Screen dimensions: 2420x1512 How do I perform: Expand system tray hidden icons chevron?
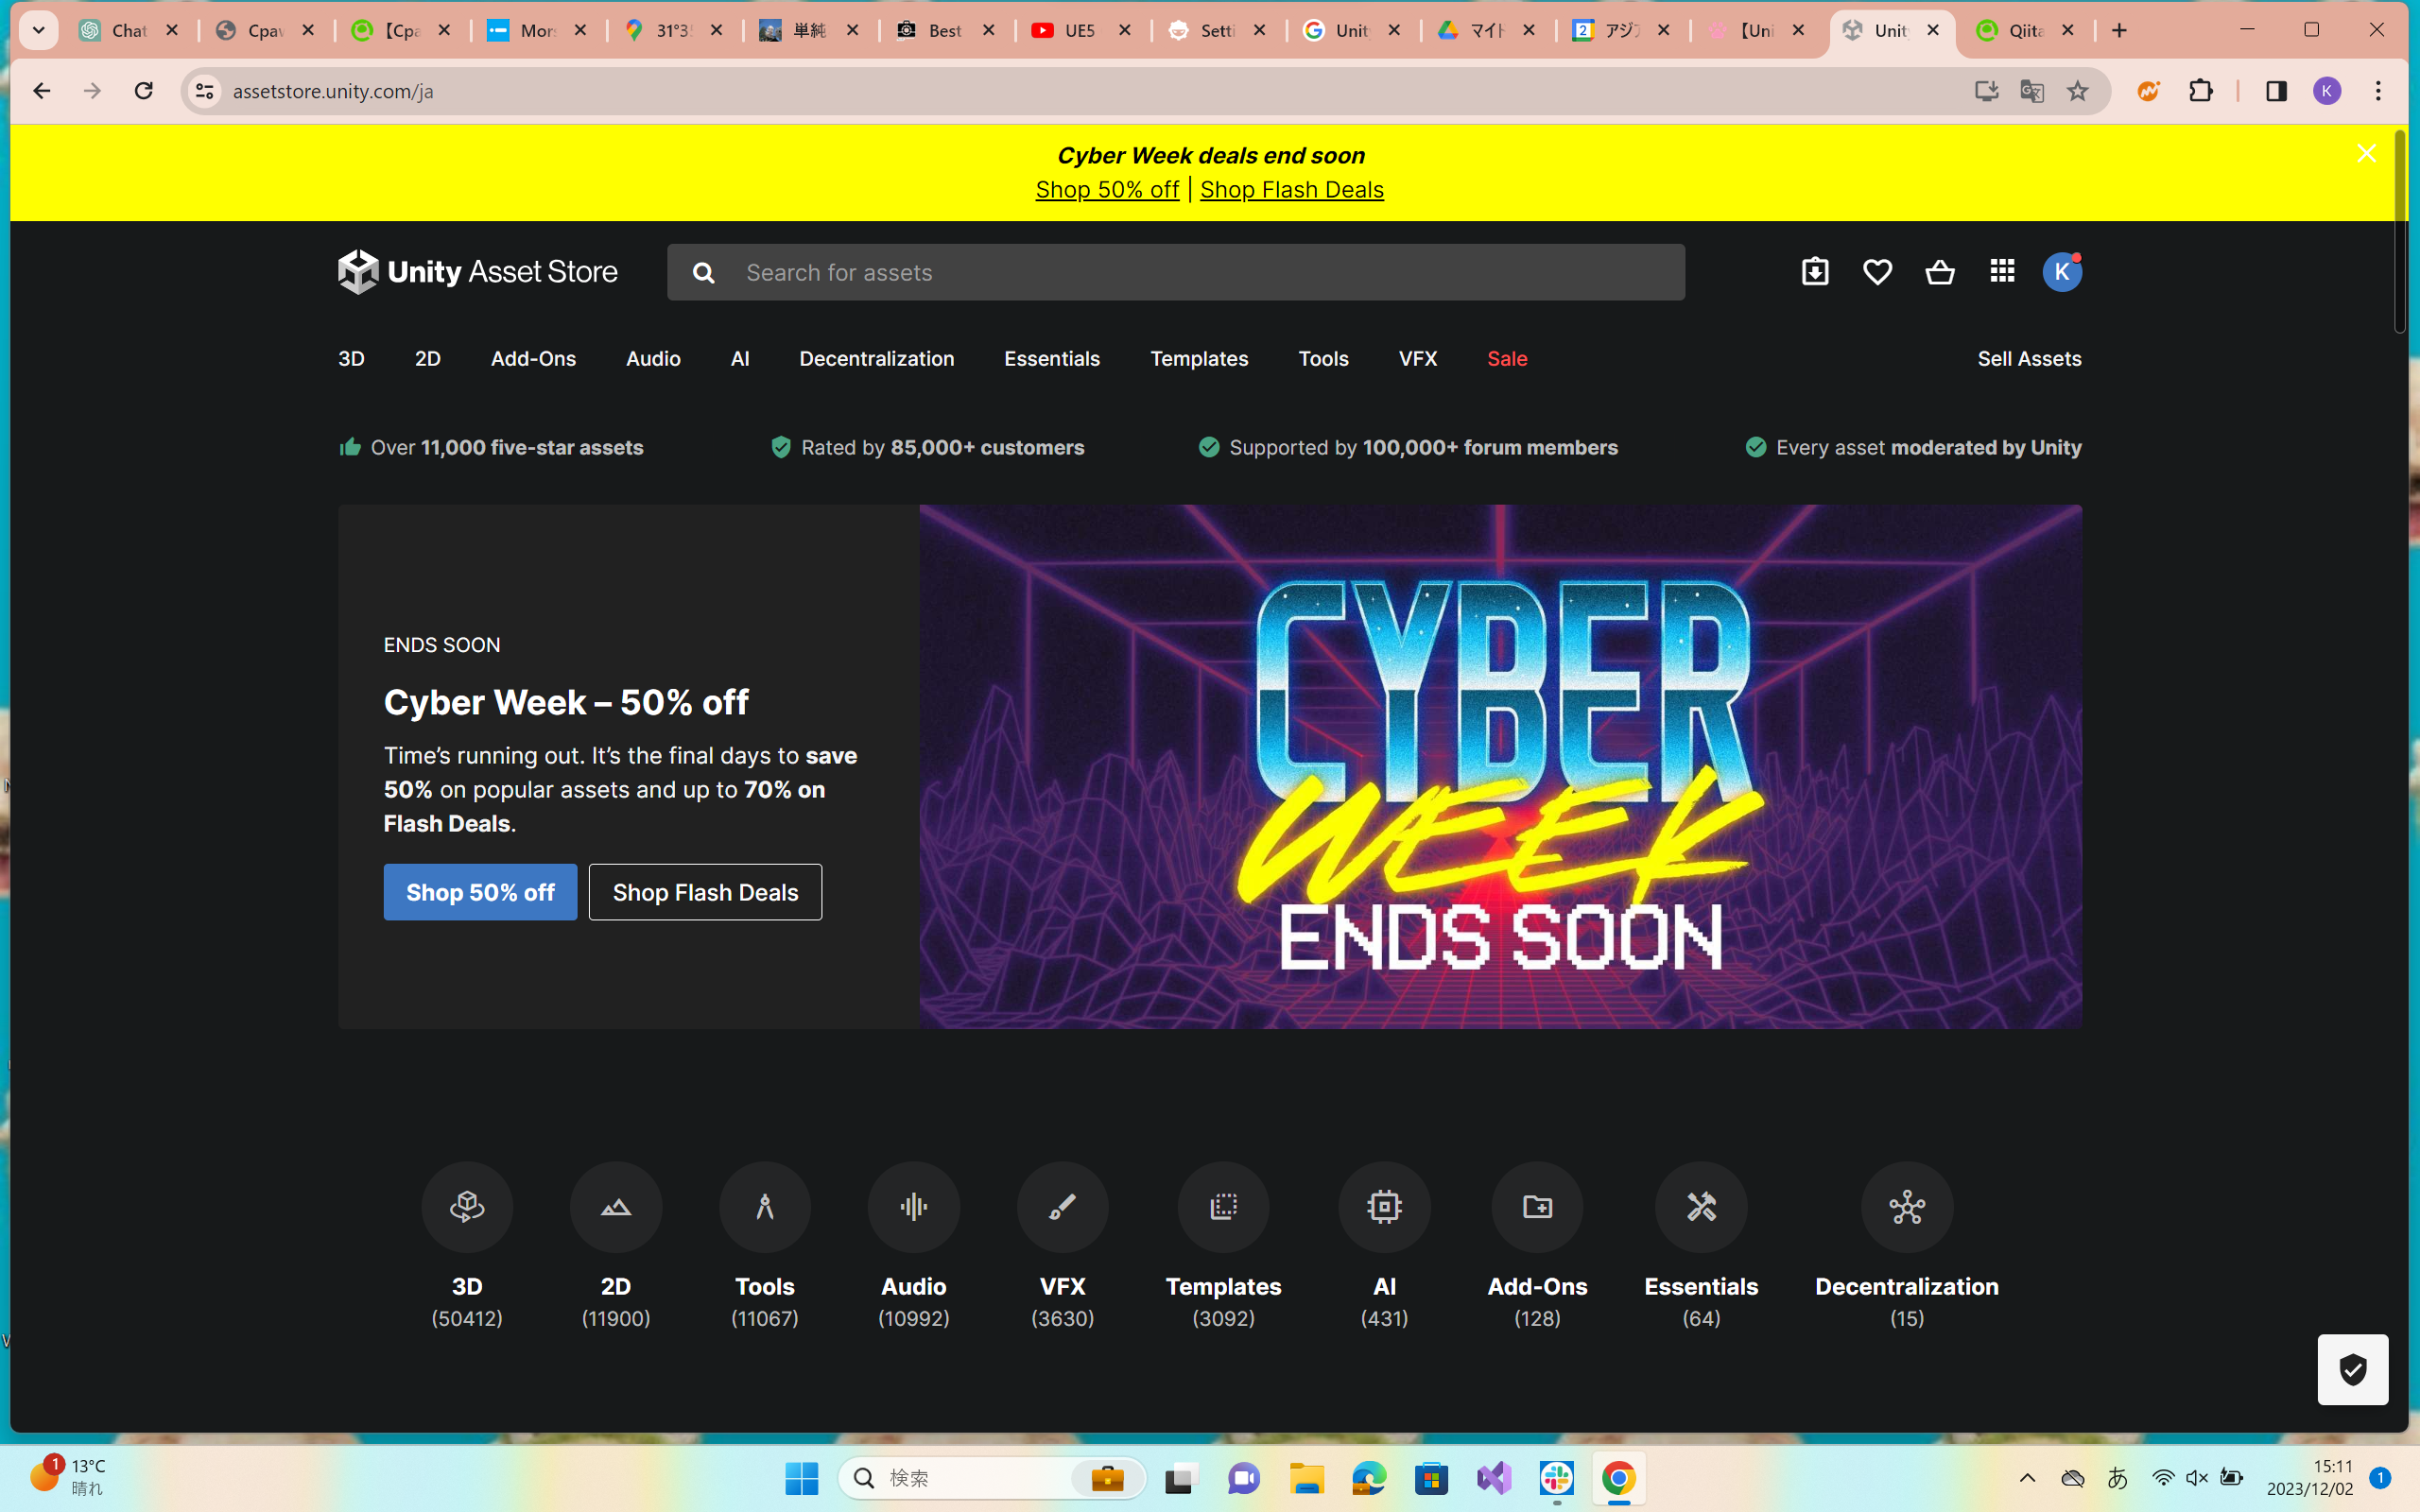[x=2027, y=1478]
